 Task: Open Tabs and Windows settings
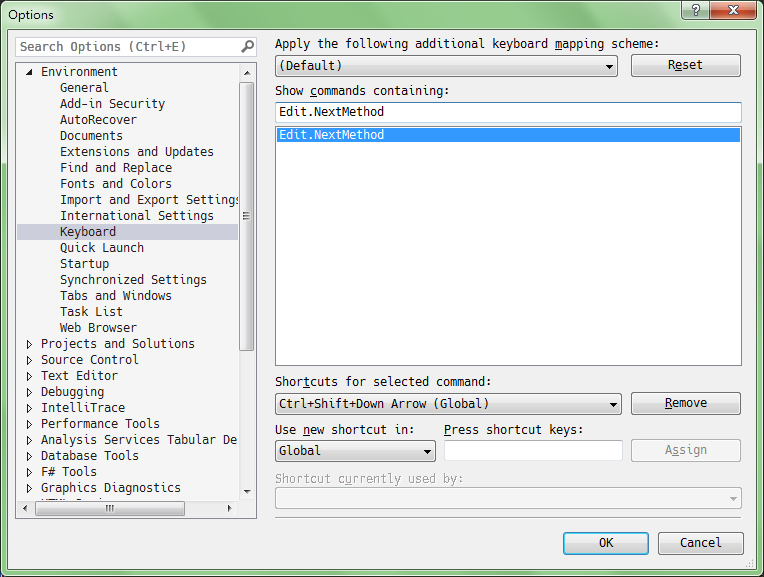115,296
